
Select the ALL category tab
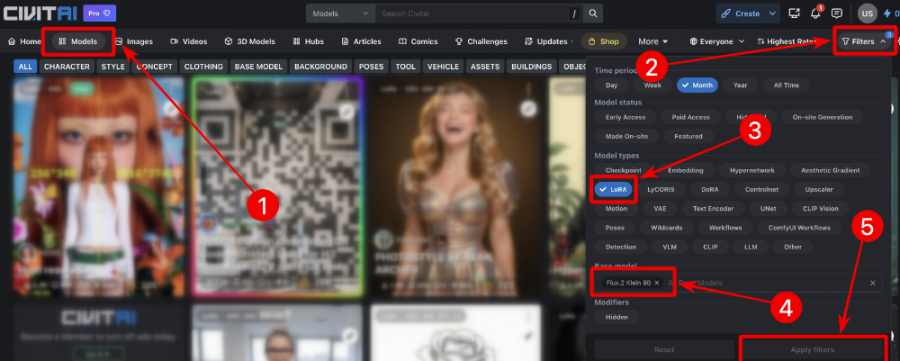25,67
